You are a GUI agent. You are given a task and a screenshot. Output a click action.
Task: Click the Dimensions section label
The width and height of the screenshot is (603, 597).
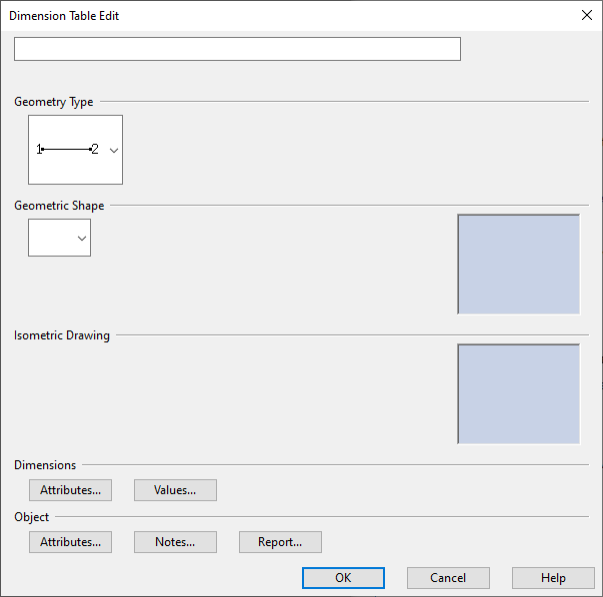(x=45, y=465)
